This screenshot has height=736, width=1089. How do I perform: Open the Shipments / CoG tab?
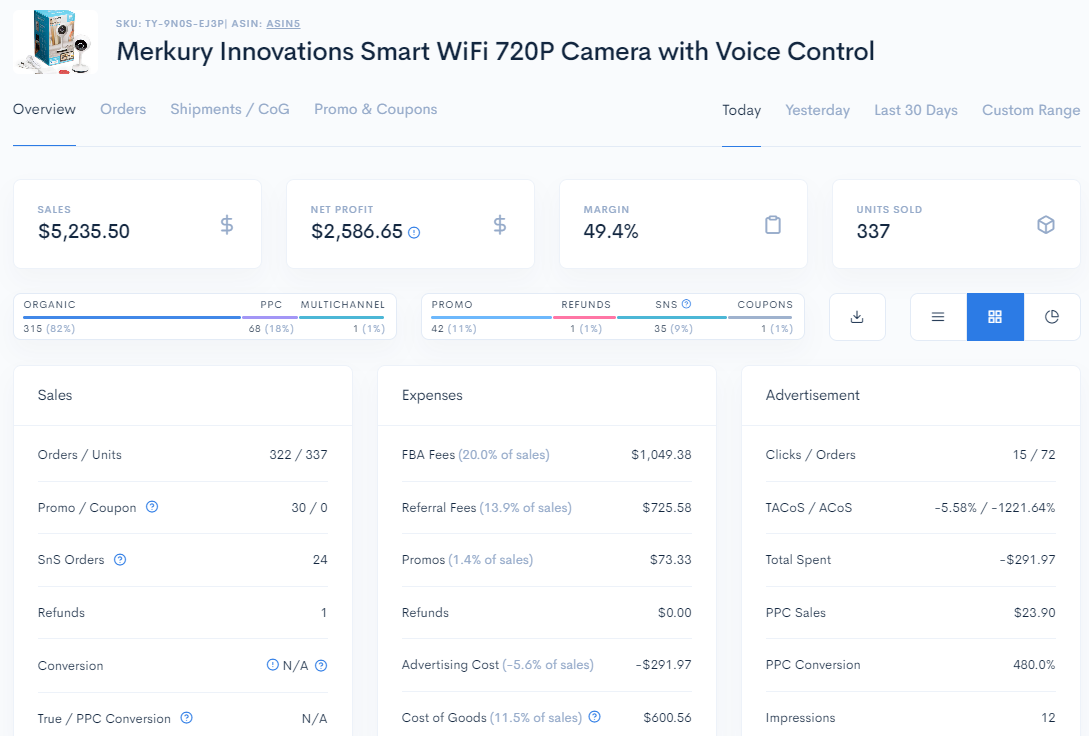click(x=230, y=110)
